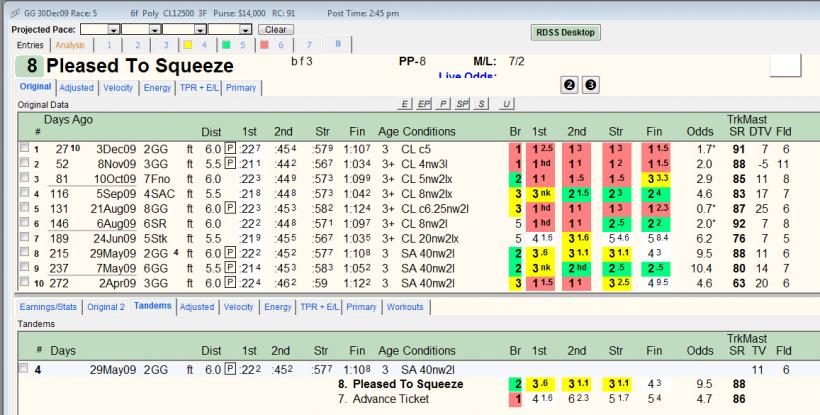
Task: Click 4SAC track entry in 5Sep09 row
Action: (159, 194)
